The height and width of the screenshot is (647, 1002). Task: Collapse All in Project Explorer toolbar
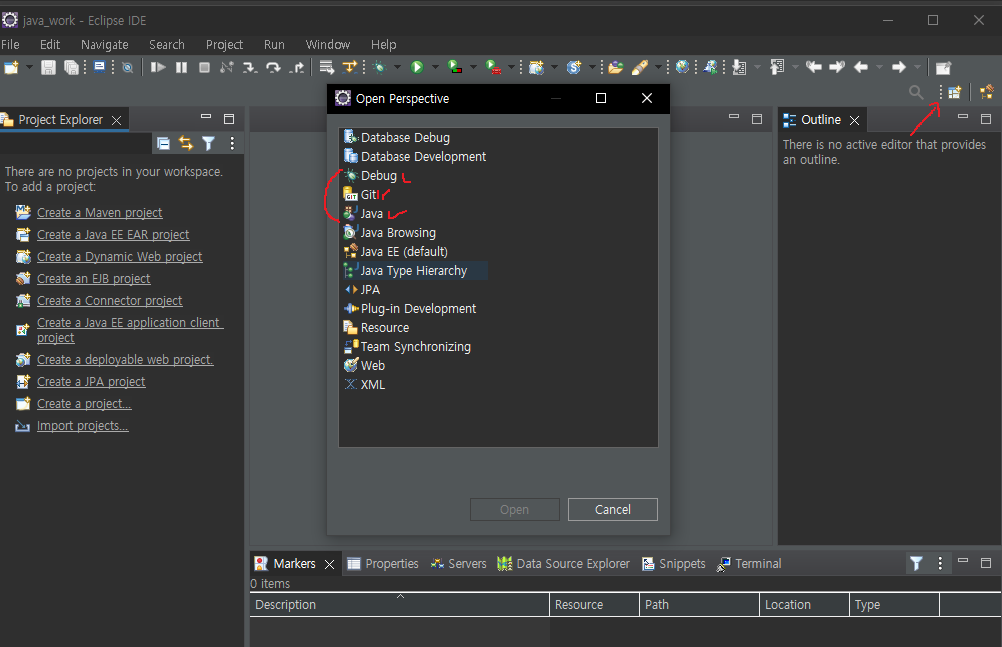point(164,143)
